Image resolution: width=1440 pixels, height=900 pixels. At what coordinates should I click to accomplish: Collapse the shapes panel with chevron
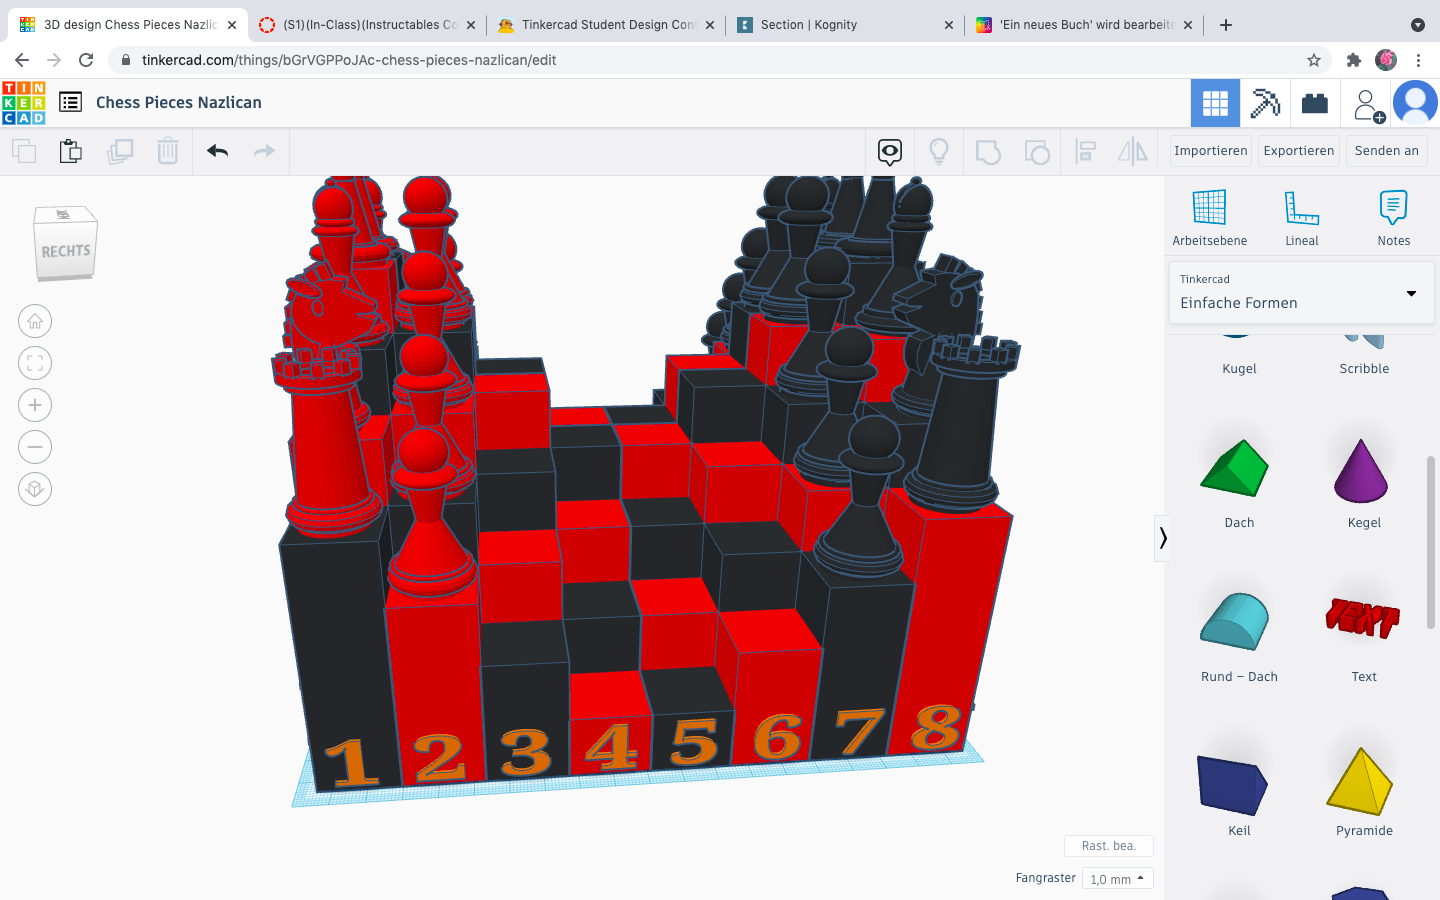click(x=1162, y=538)
